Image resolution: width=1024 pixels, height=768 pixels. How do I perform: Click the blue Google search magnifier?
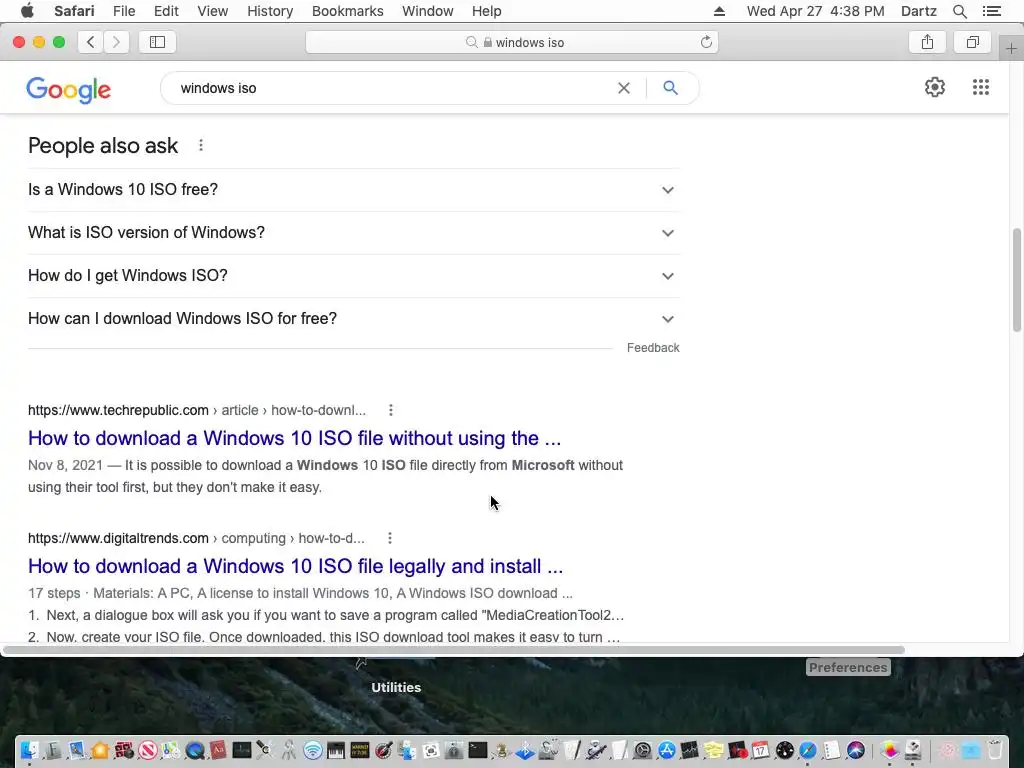[x=670, y=88]
